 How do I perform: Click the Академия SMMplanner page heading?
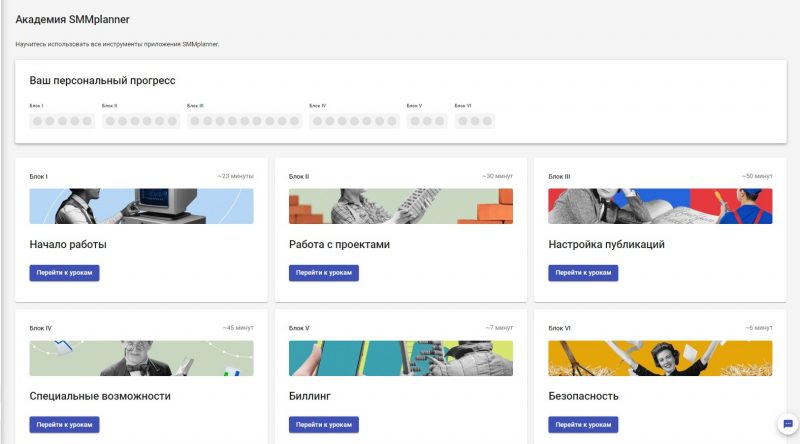[x=72, y=19]
